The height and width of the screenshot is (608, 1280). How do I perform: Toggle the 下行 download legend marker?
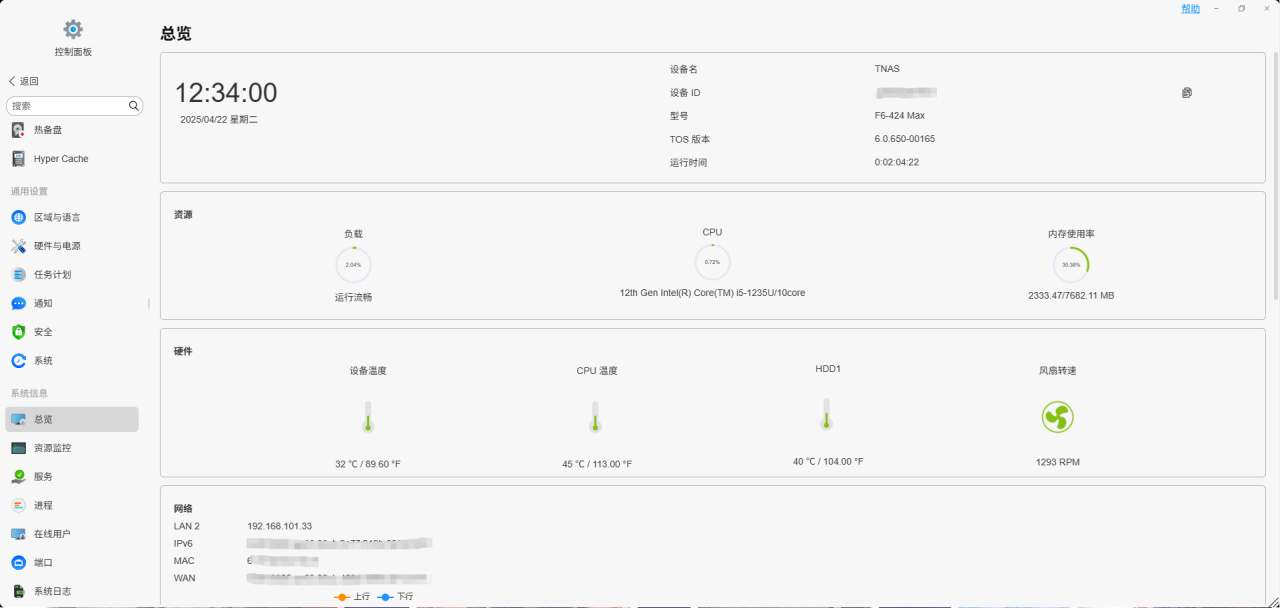pos(386,597)
